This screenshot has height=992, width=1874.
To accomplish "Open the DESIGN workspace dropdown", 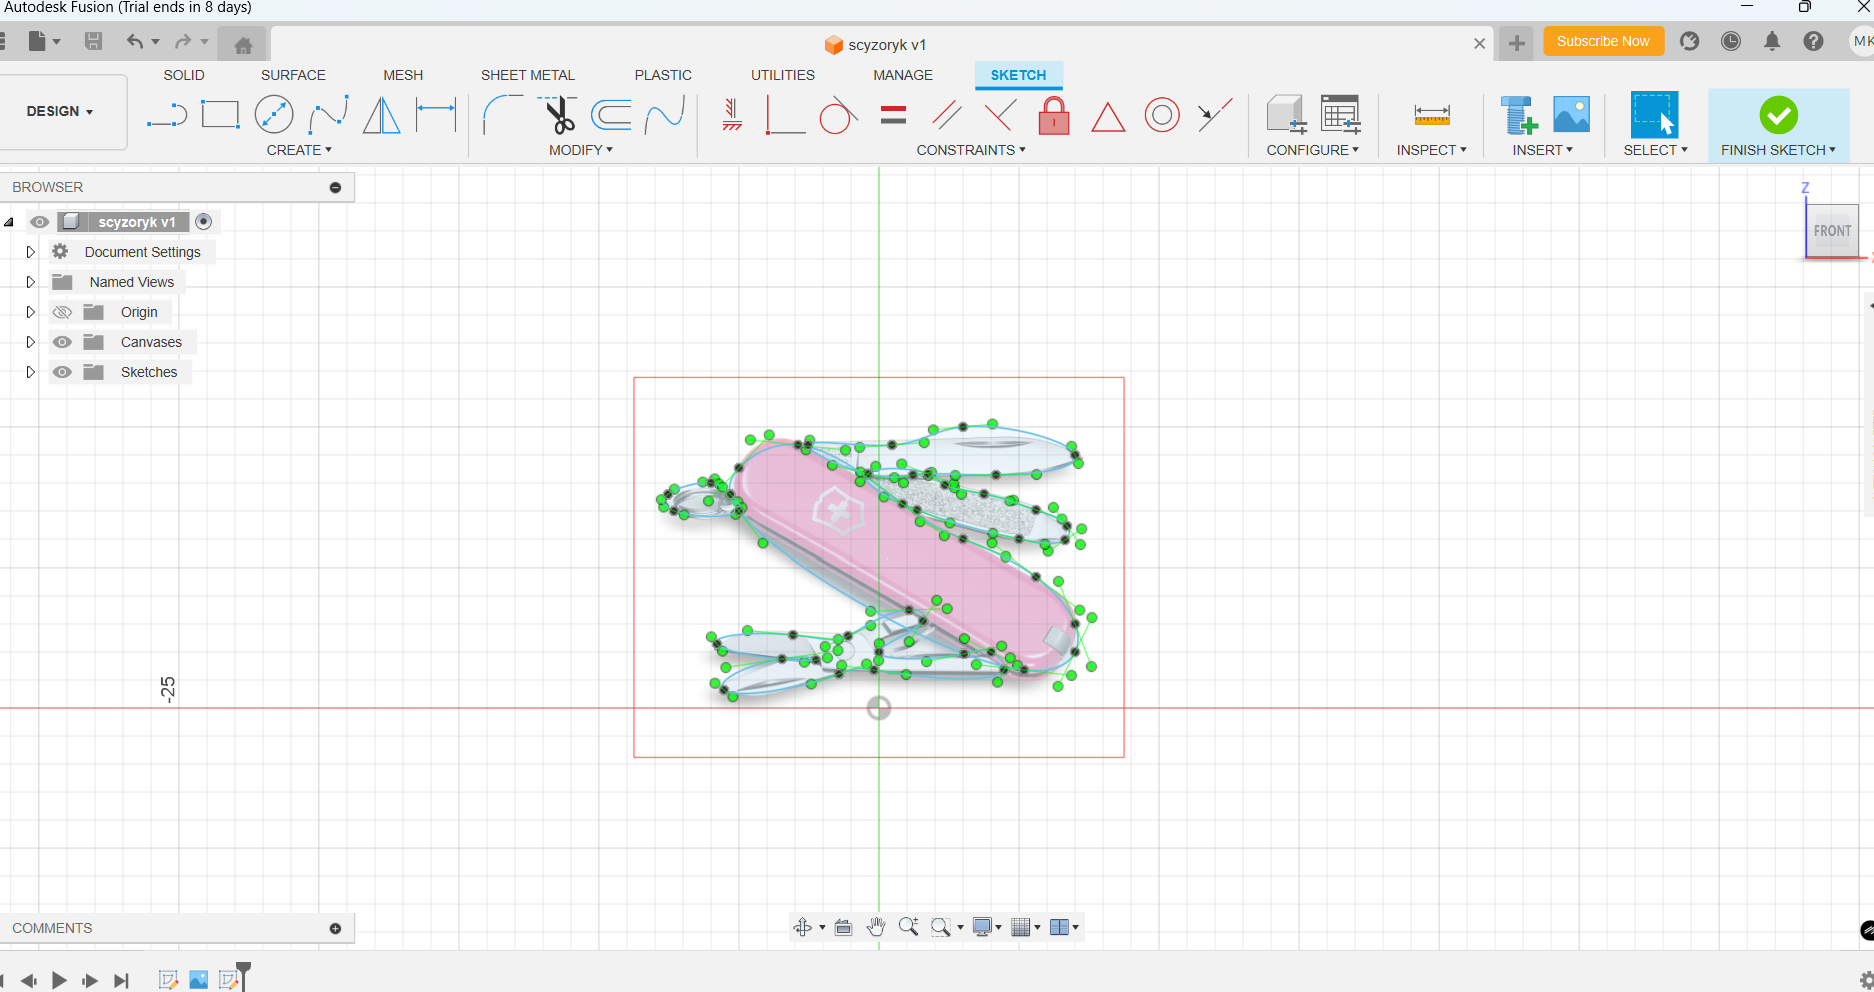I will (60, 111).
